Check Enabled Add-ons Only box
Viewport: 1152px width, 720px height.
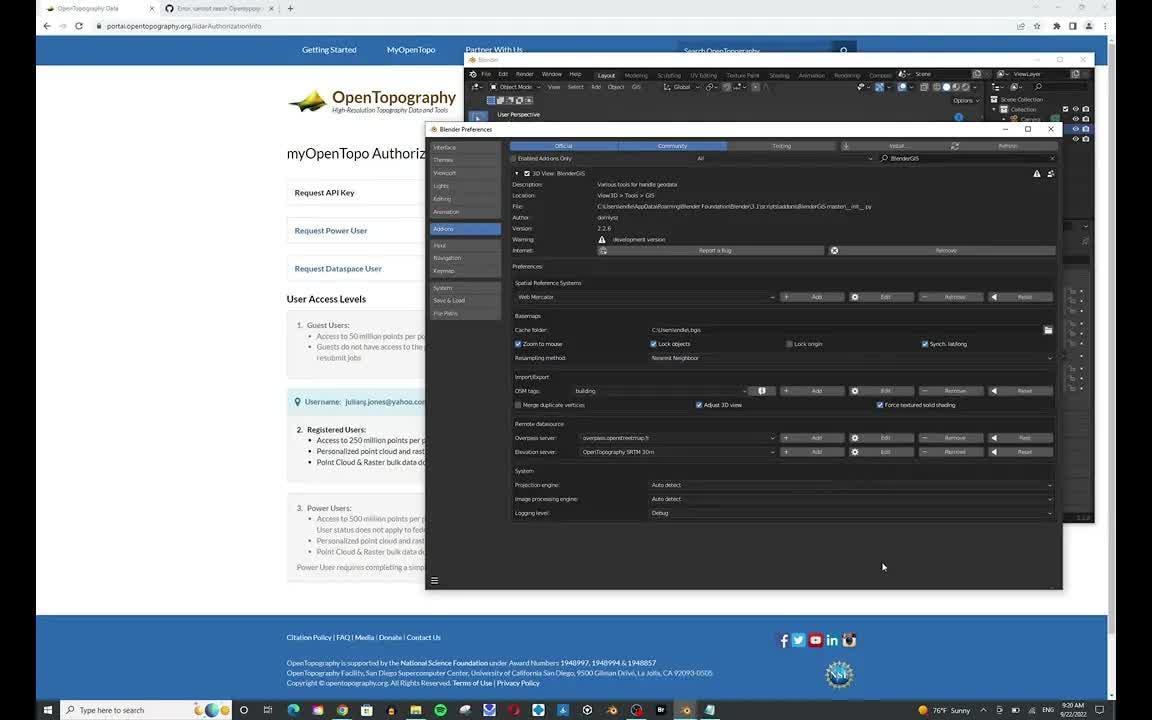(514, 159)
